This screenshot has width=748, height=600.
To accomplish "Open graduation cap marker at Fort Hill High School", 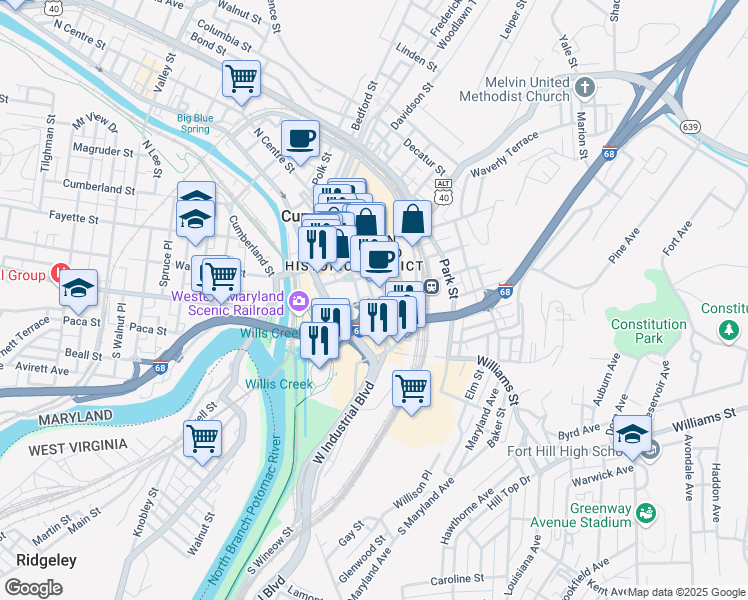I will [633, 434].
